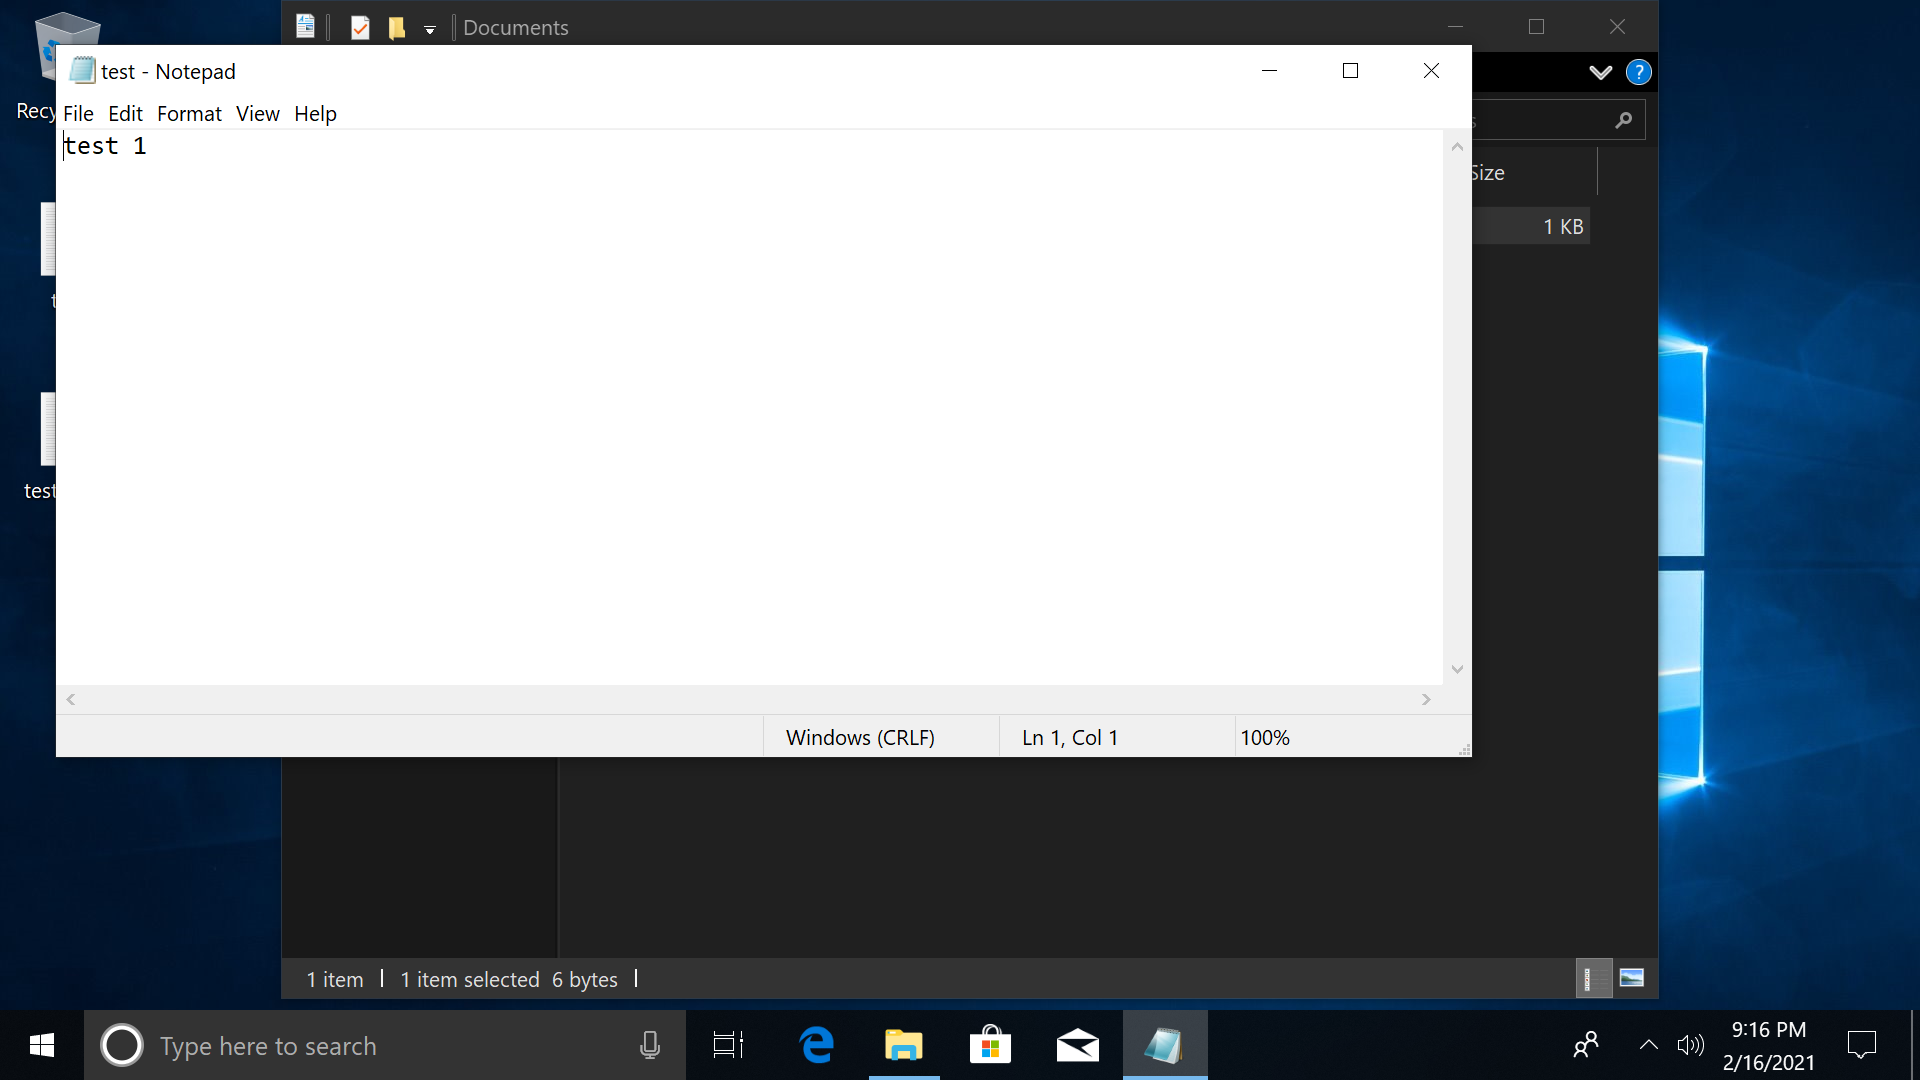Switch File Explorer to large thumbnails view

click(1634, 977)
